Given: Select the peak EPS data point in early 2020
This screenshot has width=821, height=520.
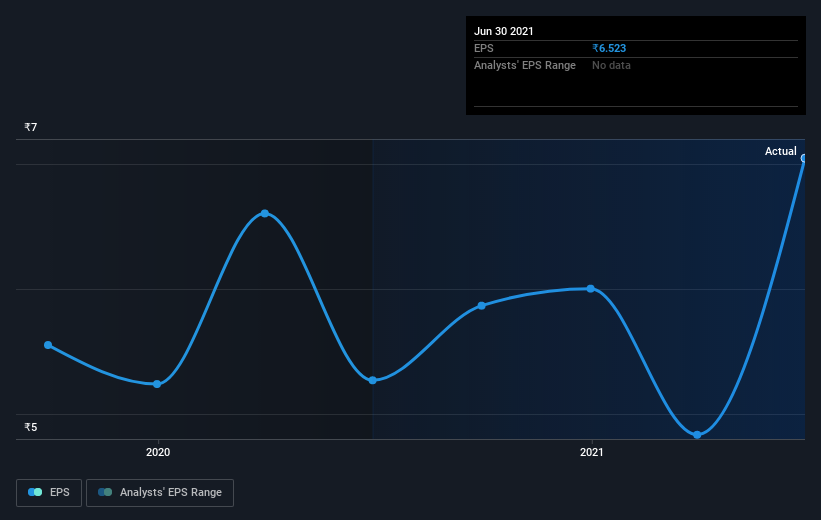Looking at the screenshot, I should [265, 213].
